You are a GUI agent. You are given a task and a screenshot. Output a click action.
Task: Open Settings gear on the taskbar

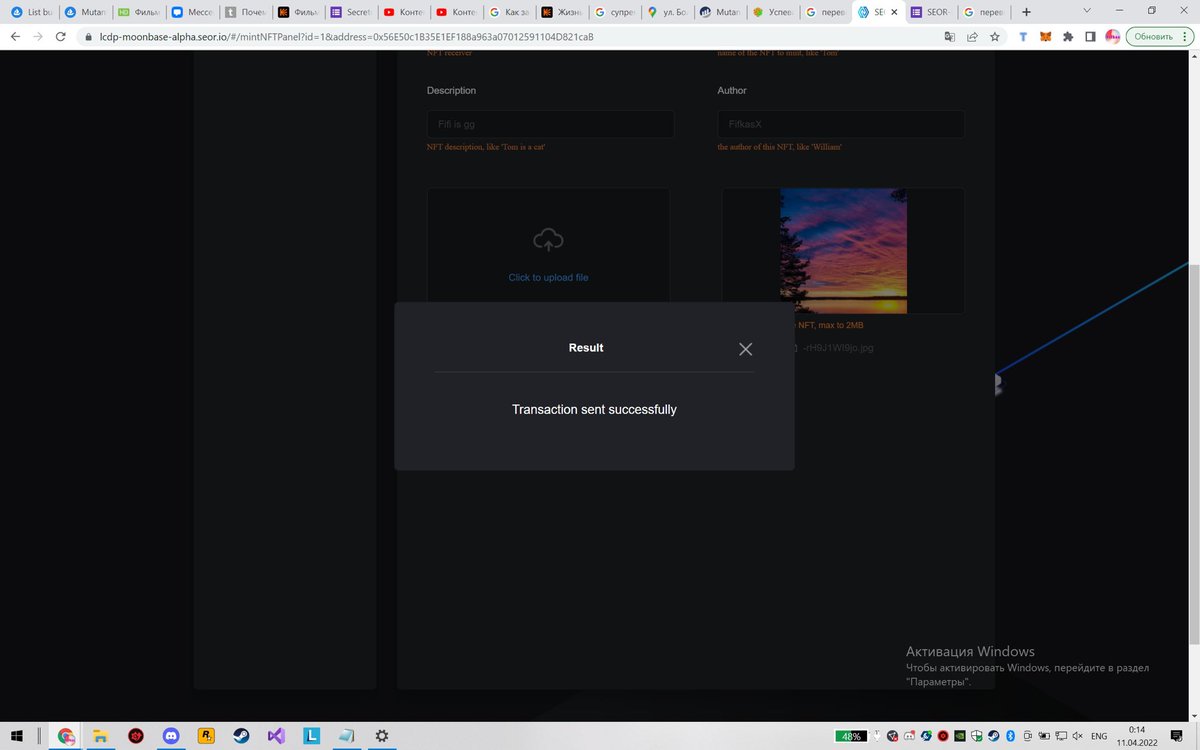coord(381,736)
